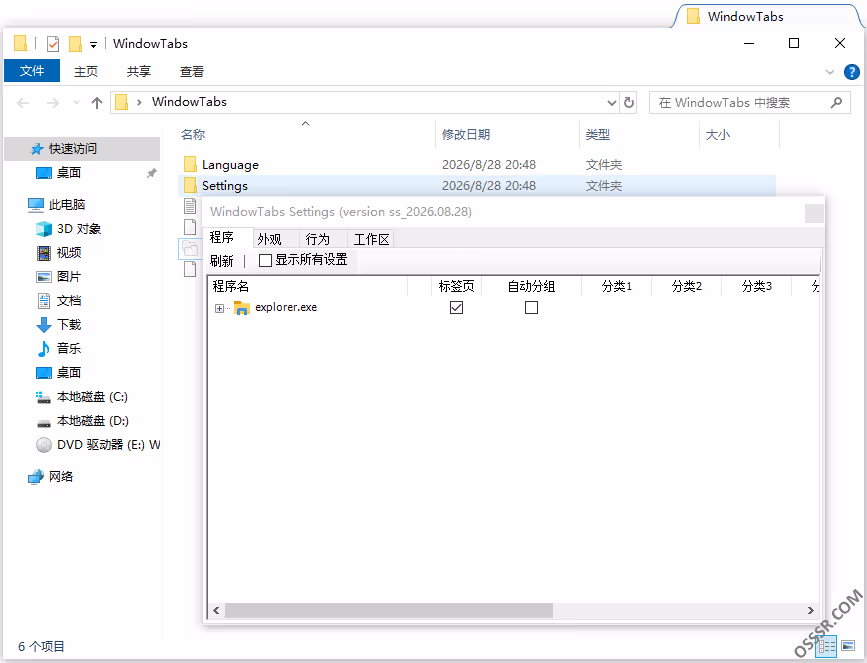867x663 pixels.
Task: Click the 刷新 button in settings
Action: tap(222, 260)
